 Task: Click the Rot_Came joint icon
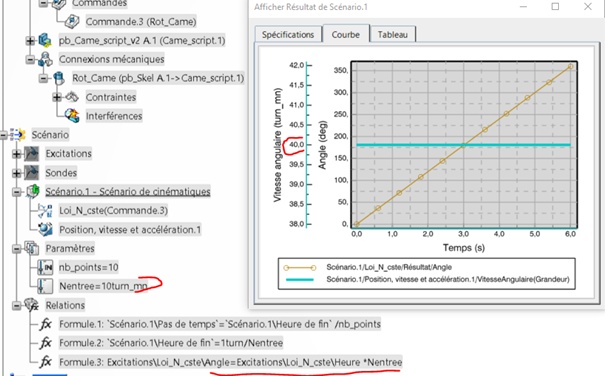click(59, 78)
